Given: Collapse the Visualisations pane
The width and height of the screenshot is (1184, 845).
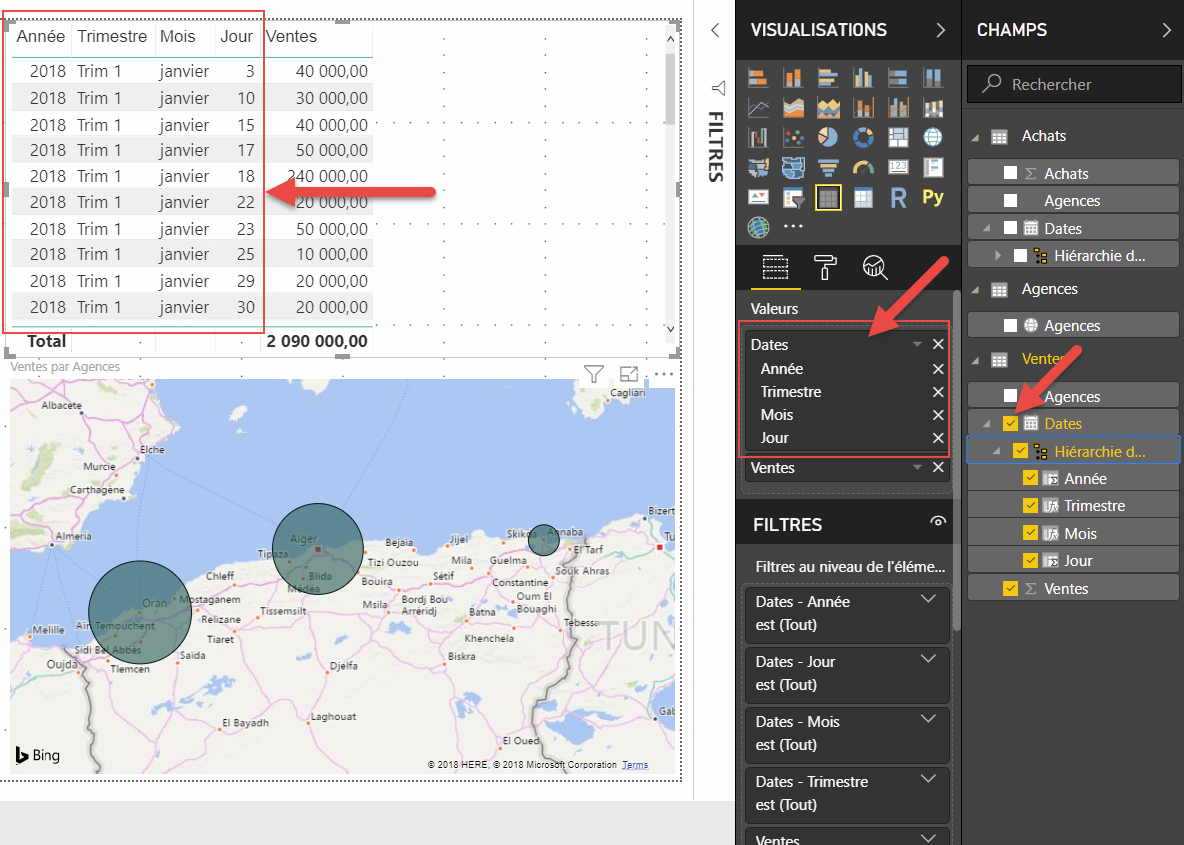Looking at the screenshot, I should pos(941,30).
